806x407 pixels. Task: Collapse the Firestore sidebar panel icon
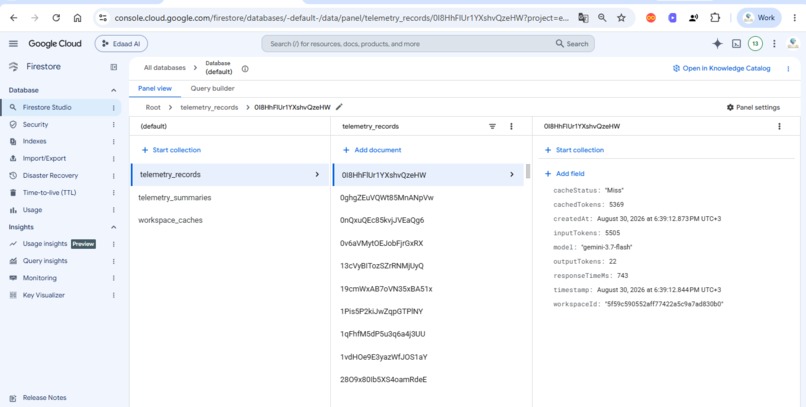[114, 67]
